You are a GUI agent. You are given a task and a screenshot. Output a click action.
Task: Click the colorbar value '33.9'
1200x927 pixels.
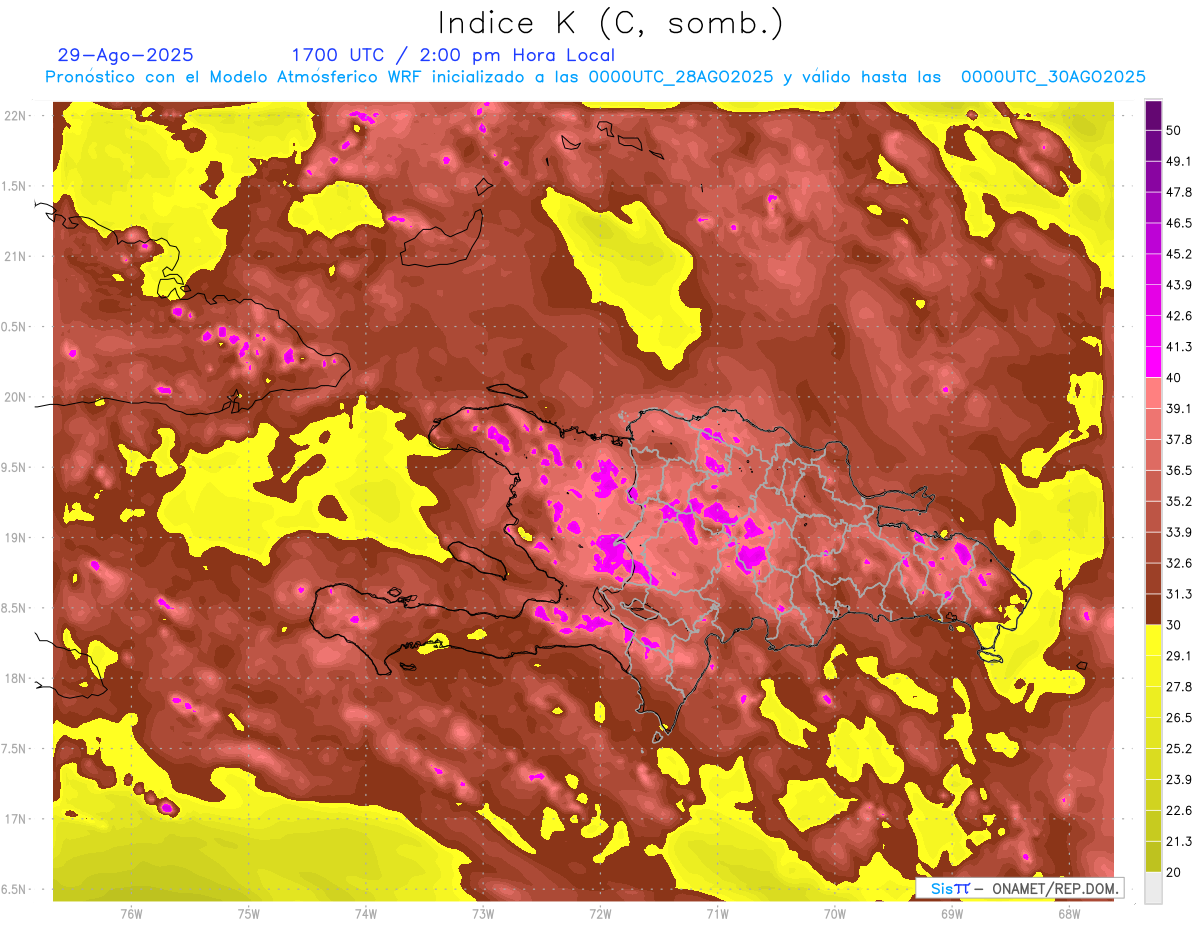(x=1178, y=532)
